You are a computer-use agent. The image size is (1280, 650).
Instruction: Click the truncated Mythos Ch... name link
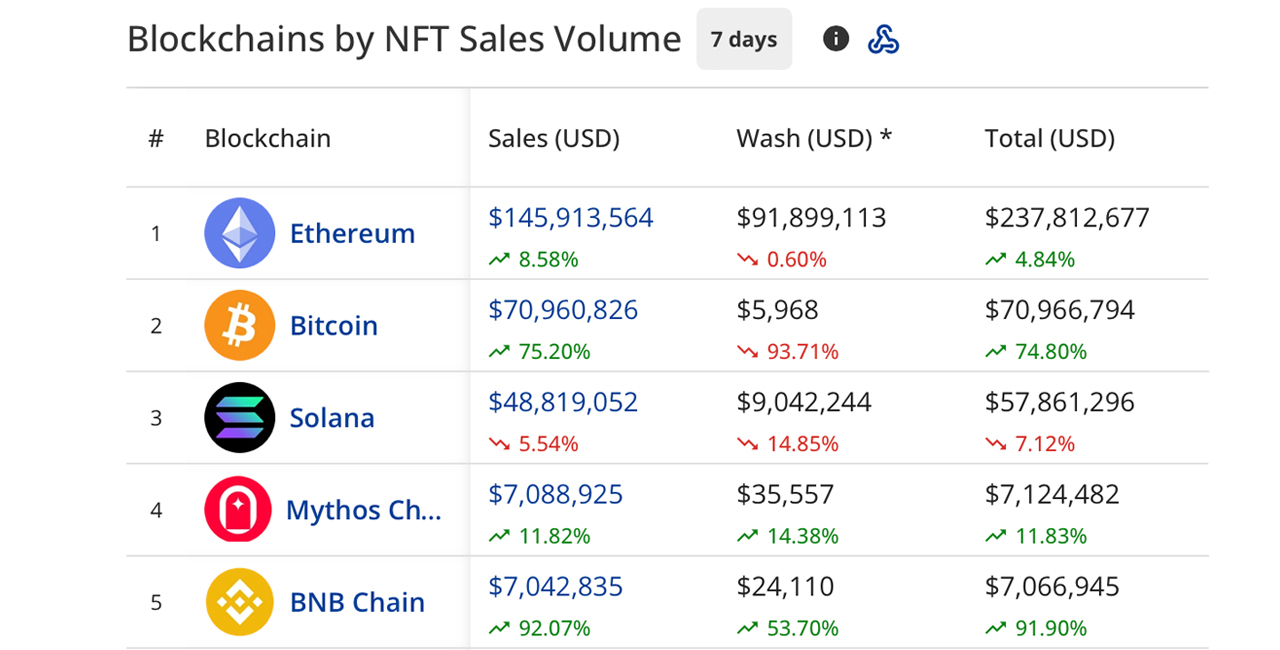coord(364,510)
